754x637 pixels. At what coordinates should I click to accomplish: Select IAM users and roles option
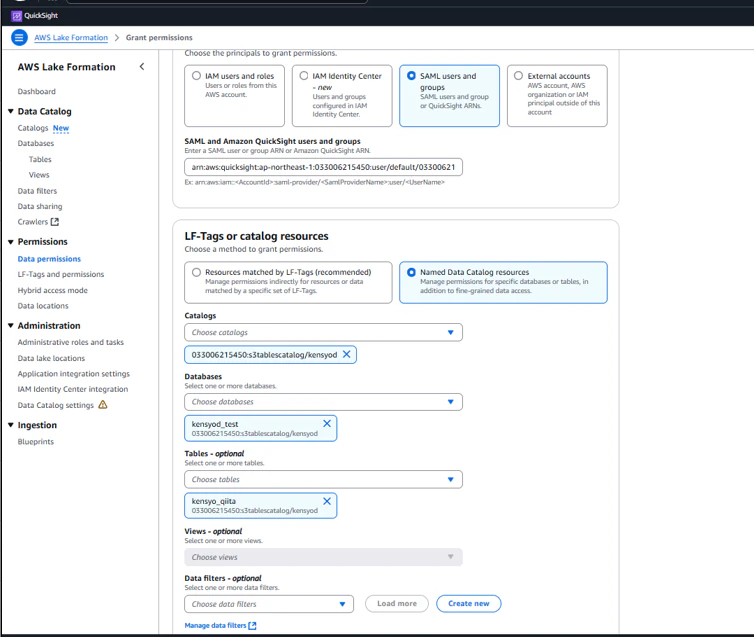[234, 96]
